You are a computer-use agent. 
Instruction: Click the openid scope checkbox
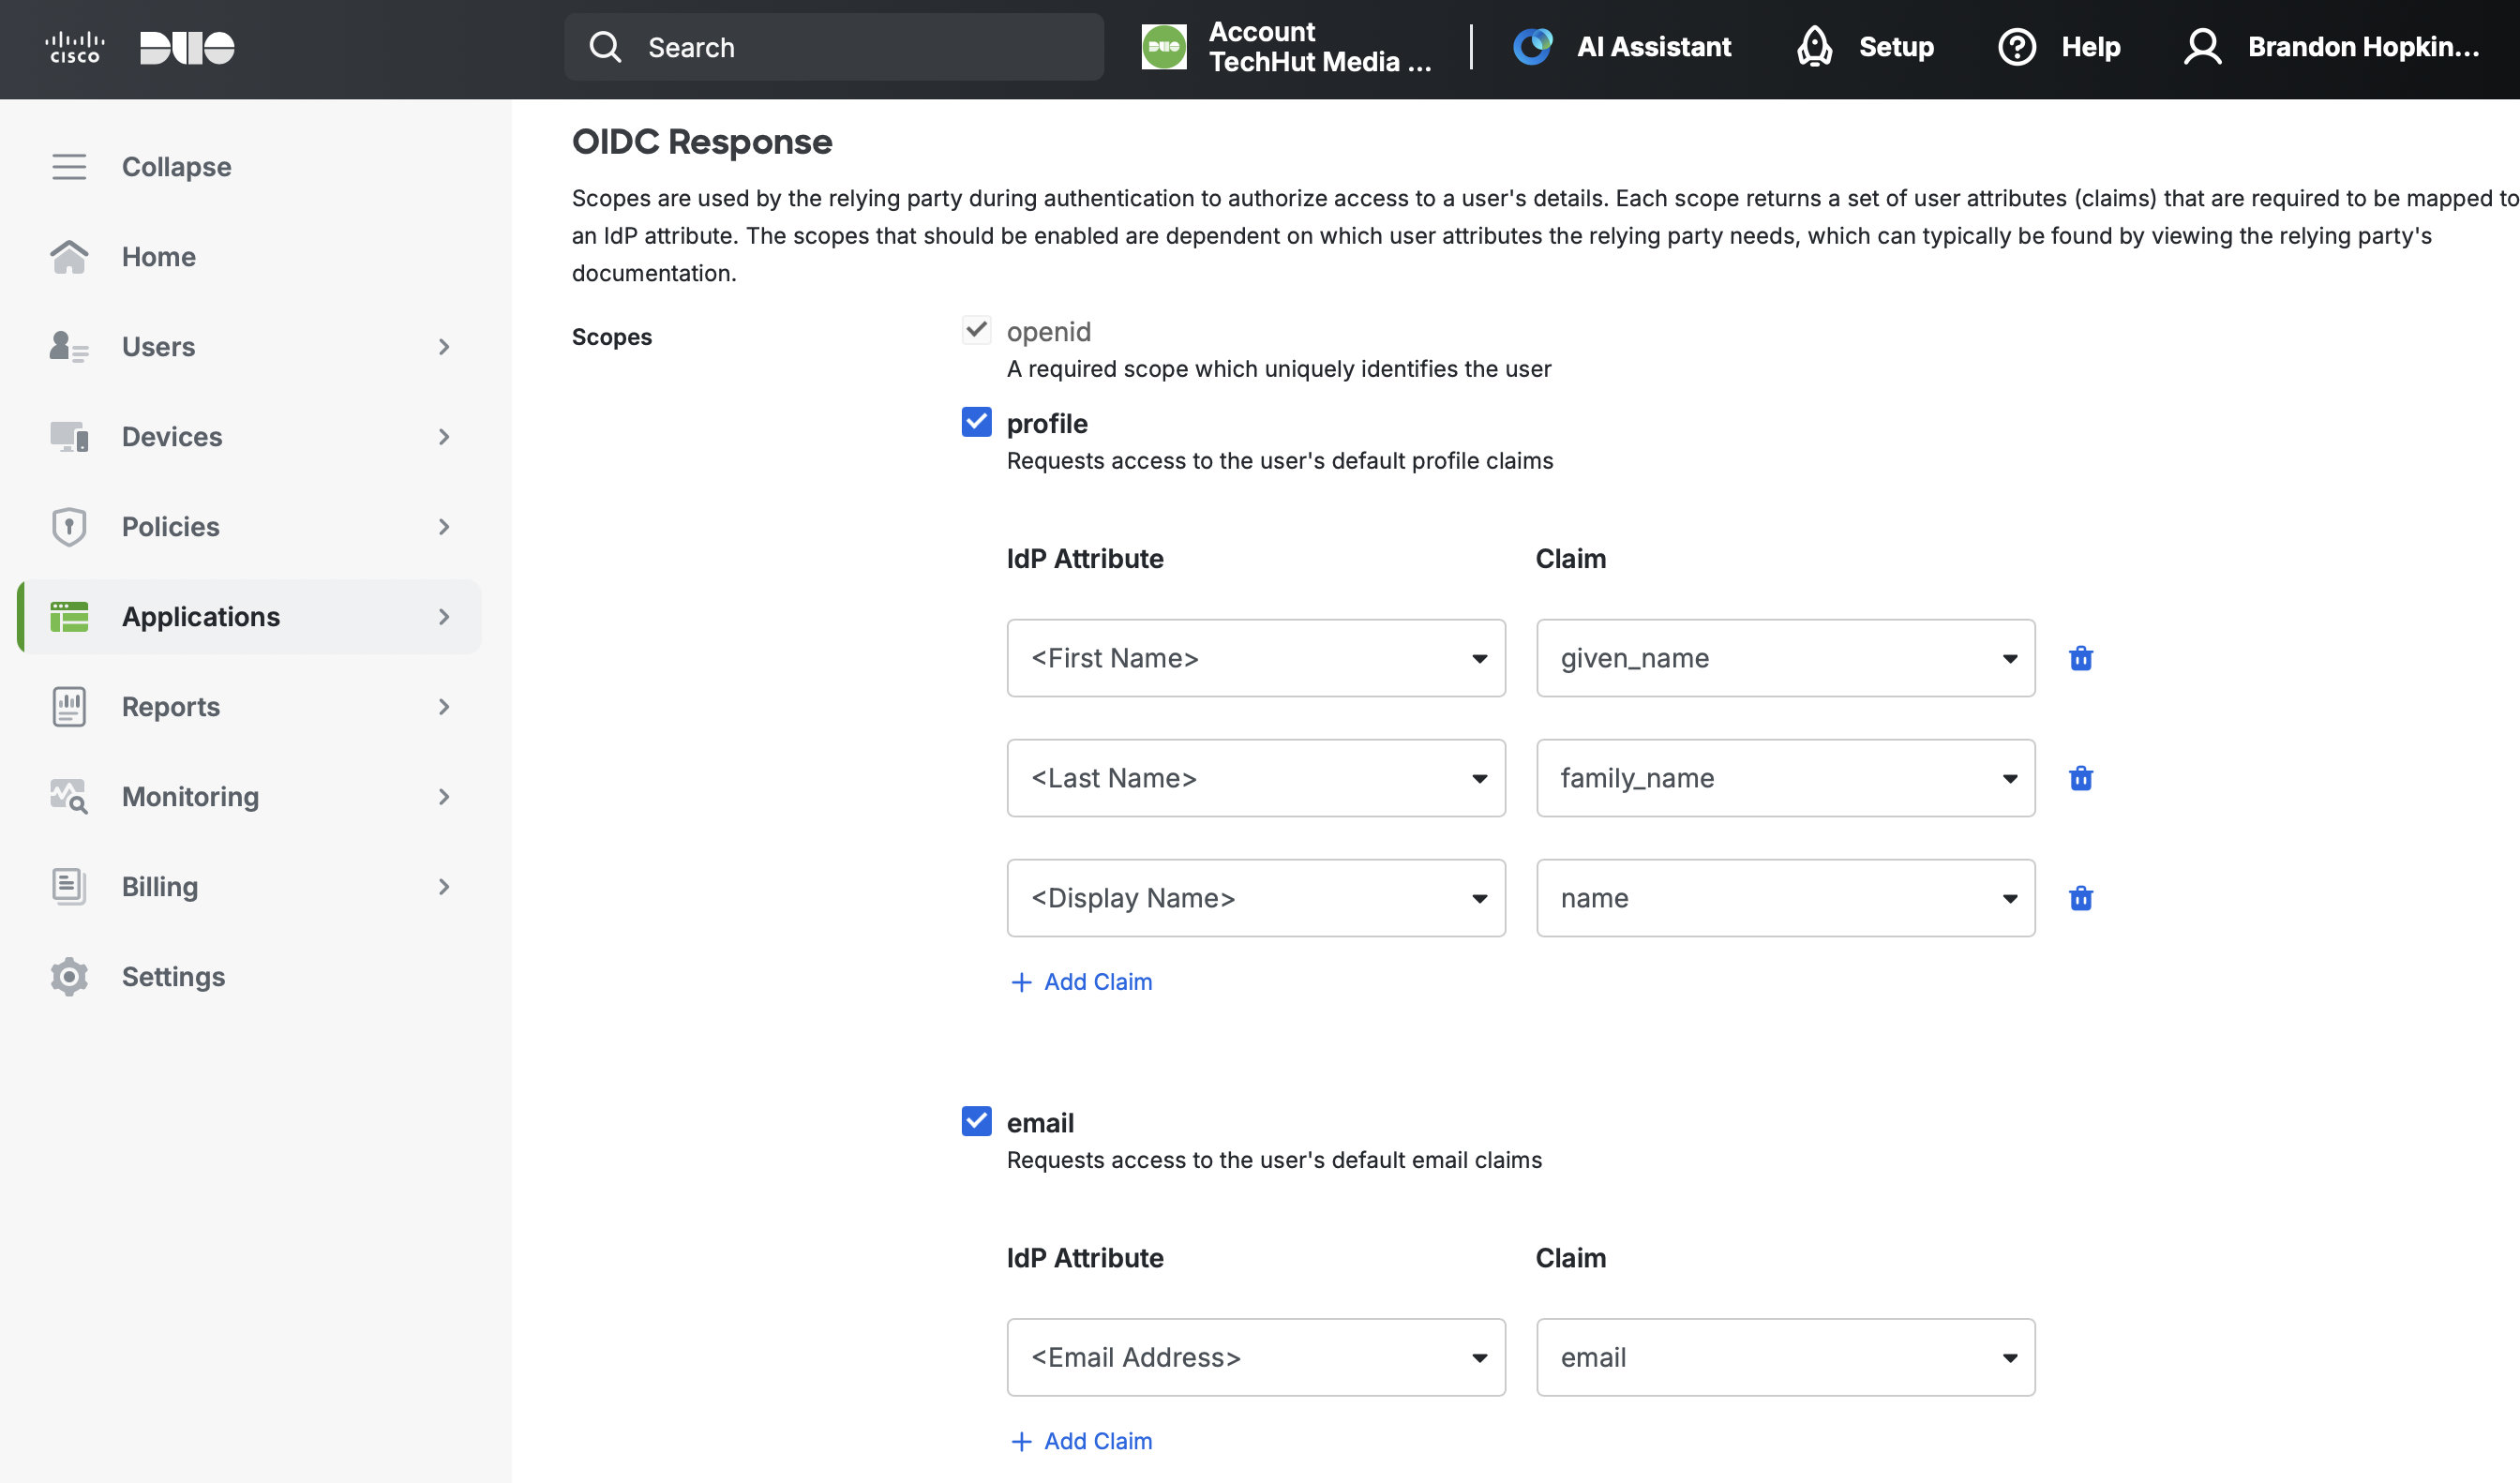(x=976, y=330)
